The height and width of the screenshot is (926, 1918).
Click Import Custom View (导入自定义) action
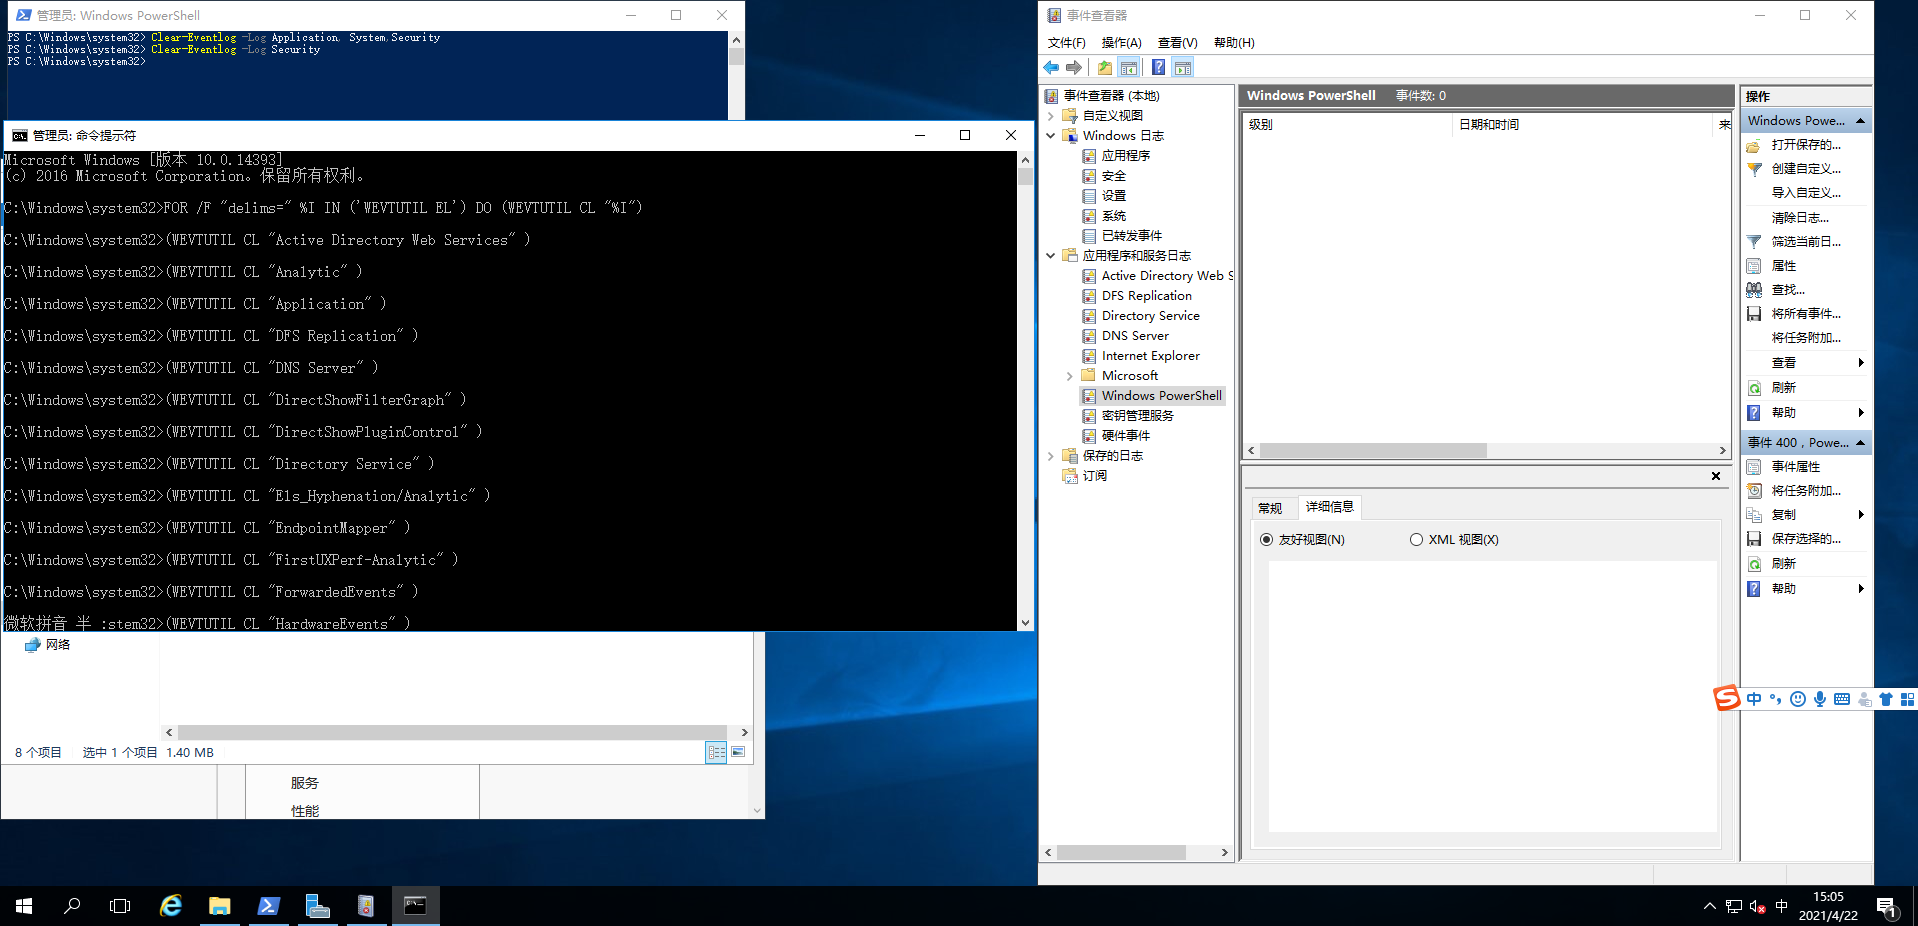click(1806, 193)
